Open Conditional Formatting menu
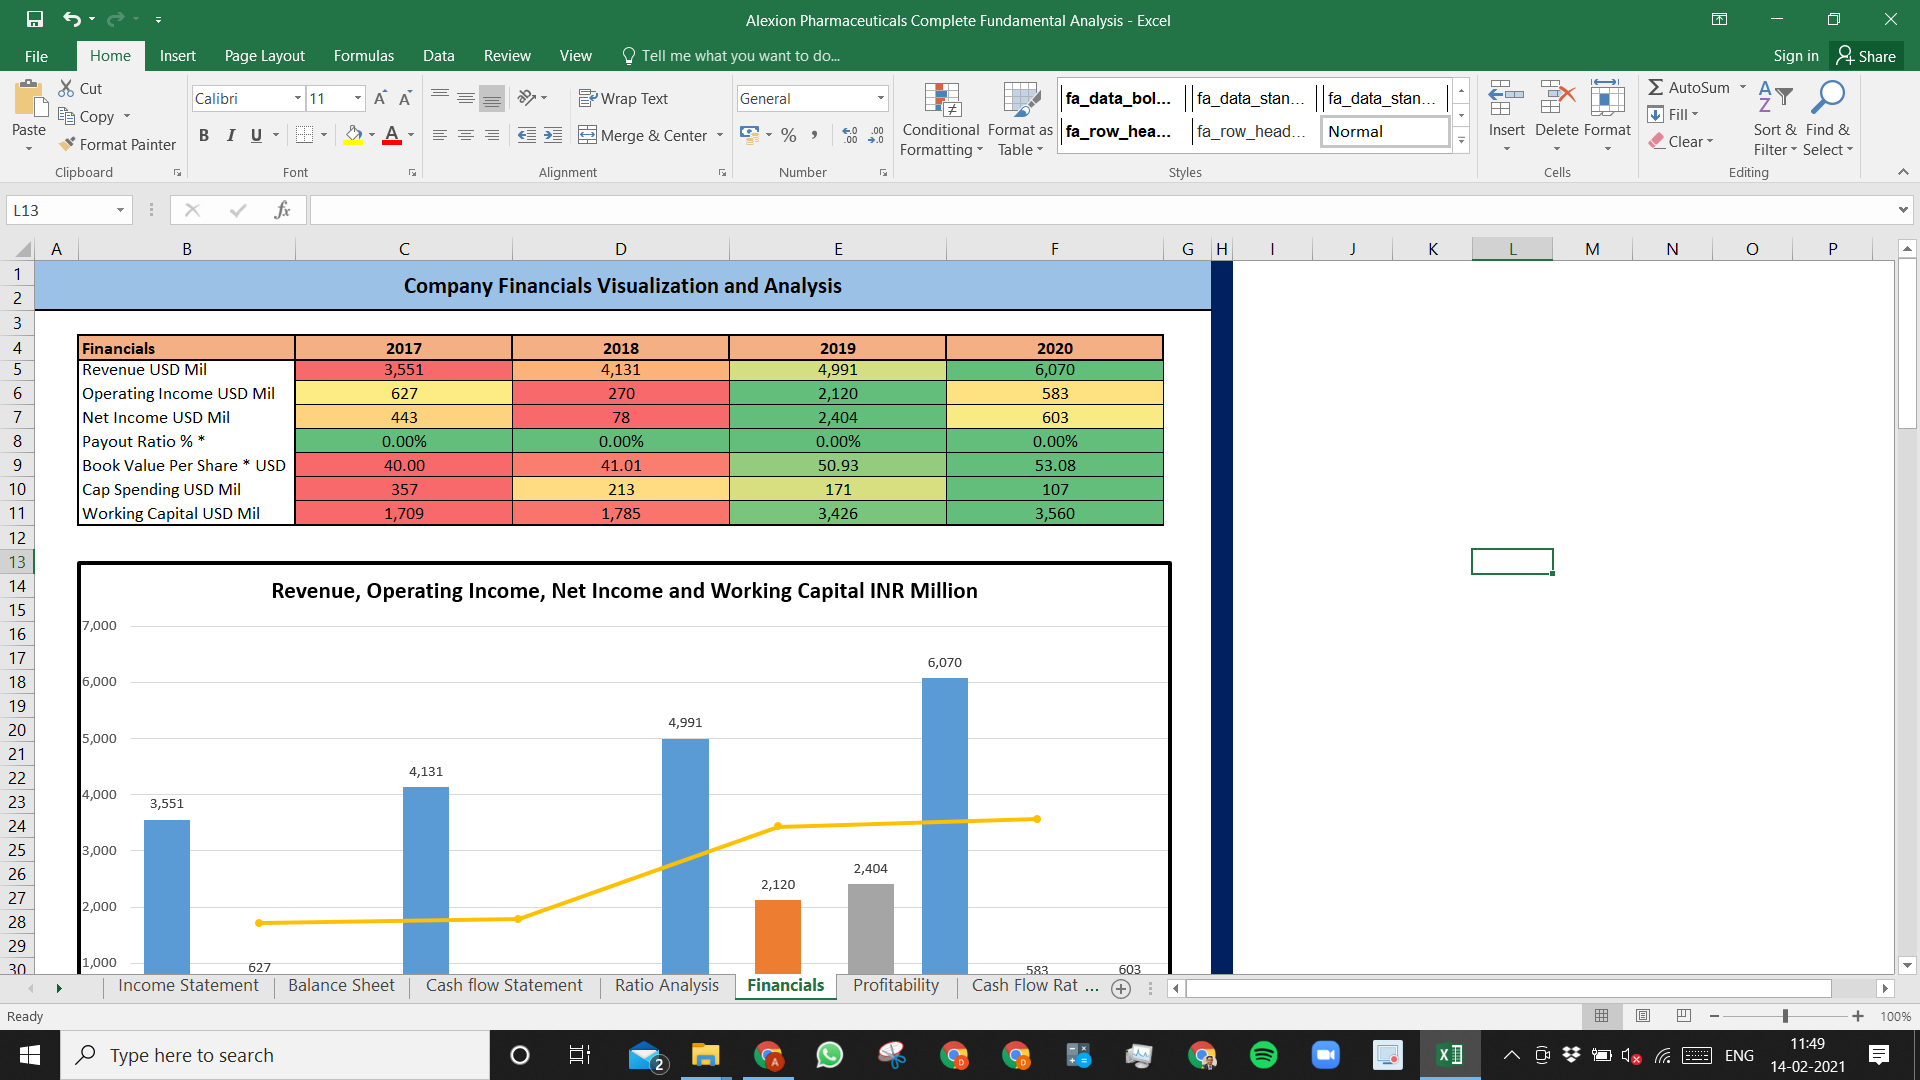The width and height of the screenshot is (1920, 1080). tap(941, 119)
